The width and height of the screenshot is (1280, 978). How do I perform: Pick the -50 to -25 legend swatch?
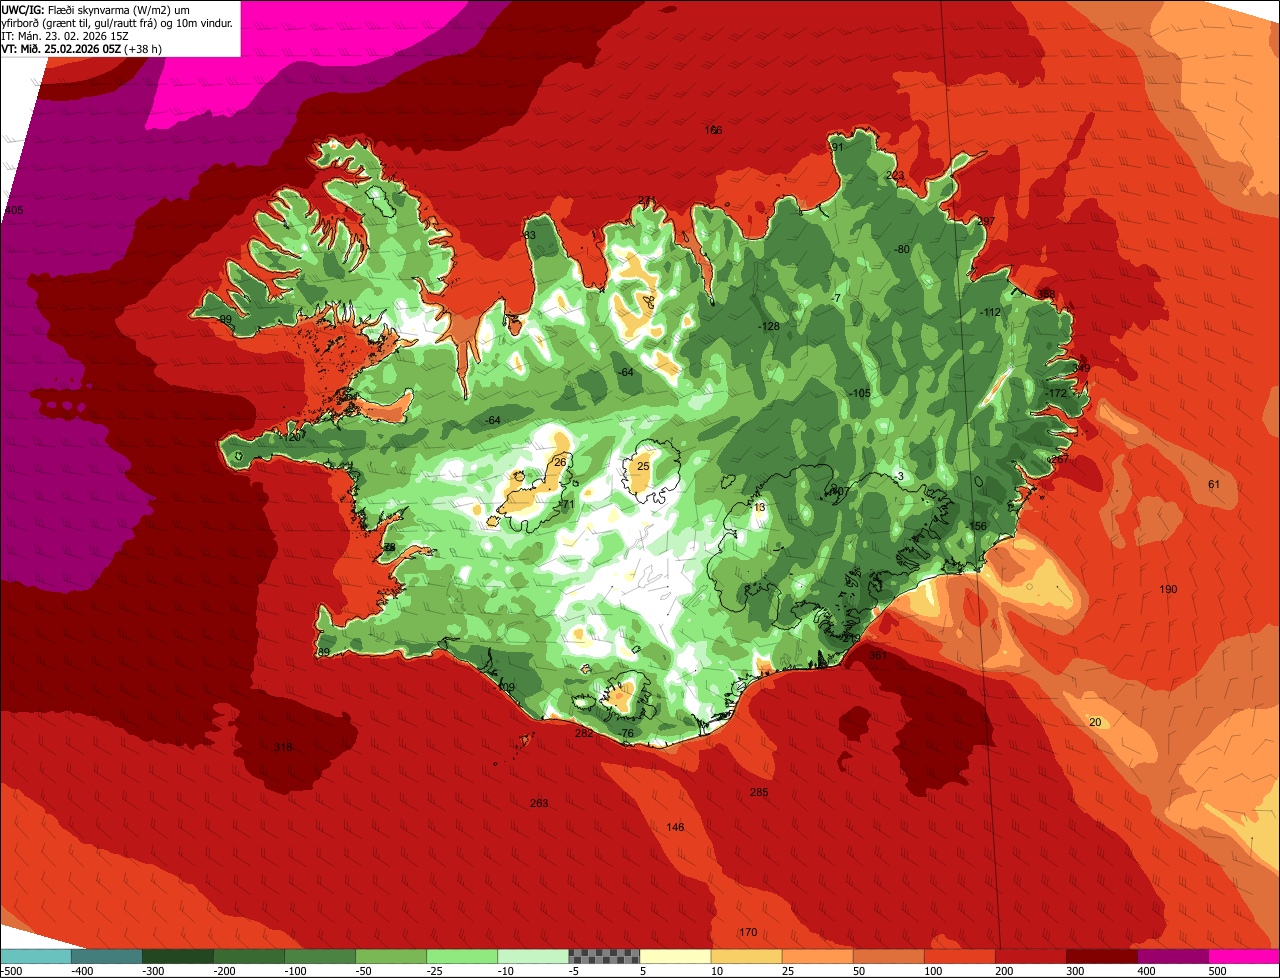[391, 955]
